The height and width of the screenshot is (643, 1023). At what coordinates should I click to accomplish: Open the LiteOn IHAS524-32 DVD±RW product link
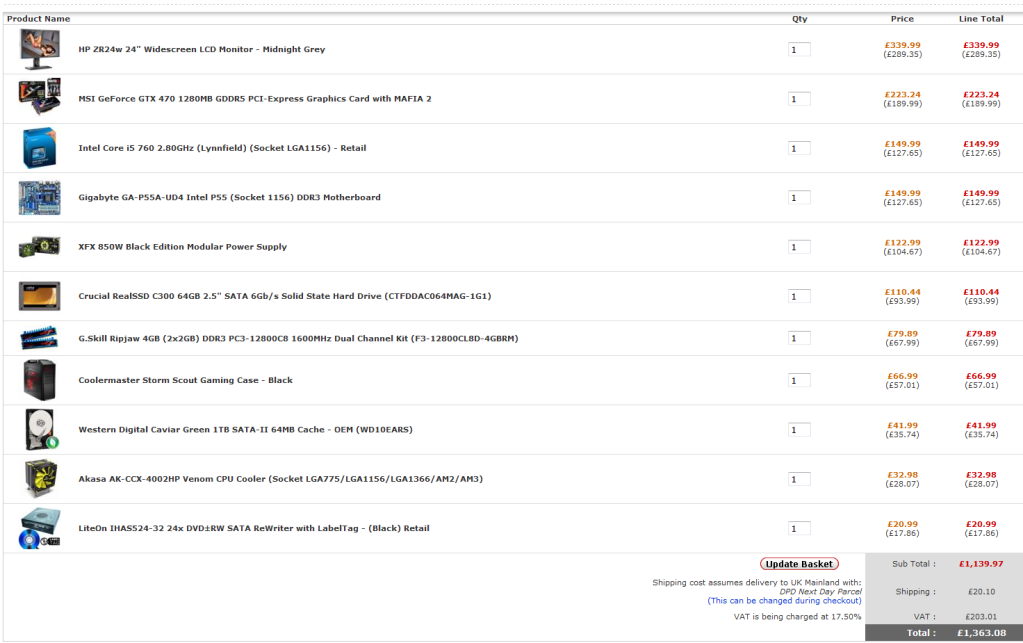point(254,528)
